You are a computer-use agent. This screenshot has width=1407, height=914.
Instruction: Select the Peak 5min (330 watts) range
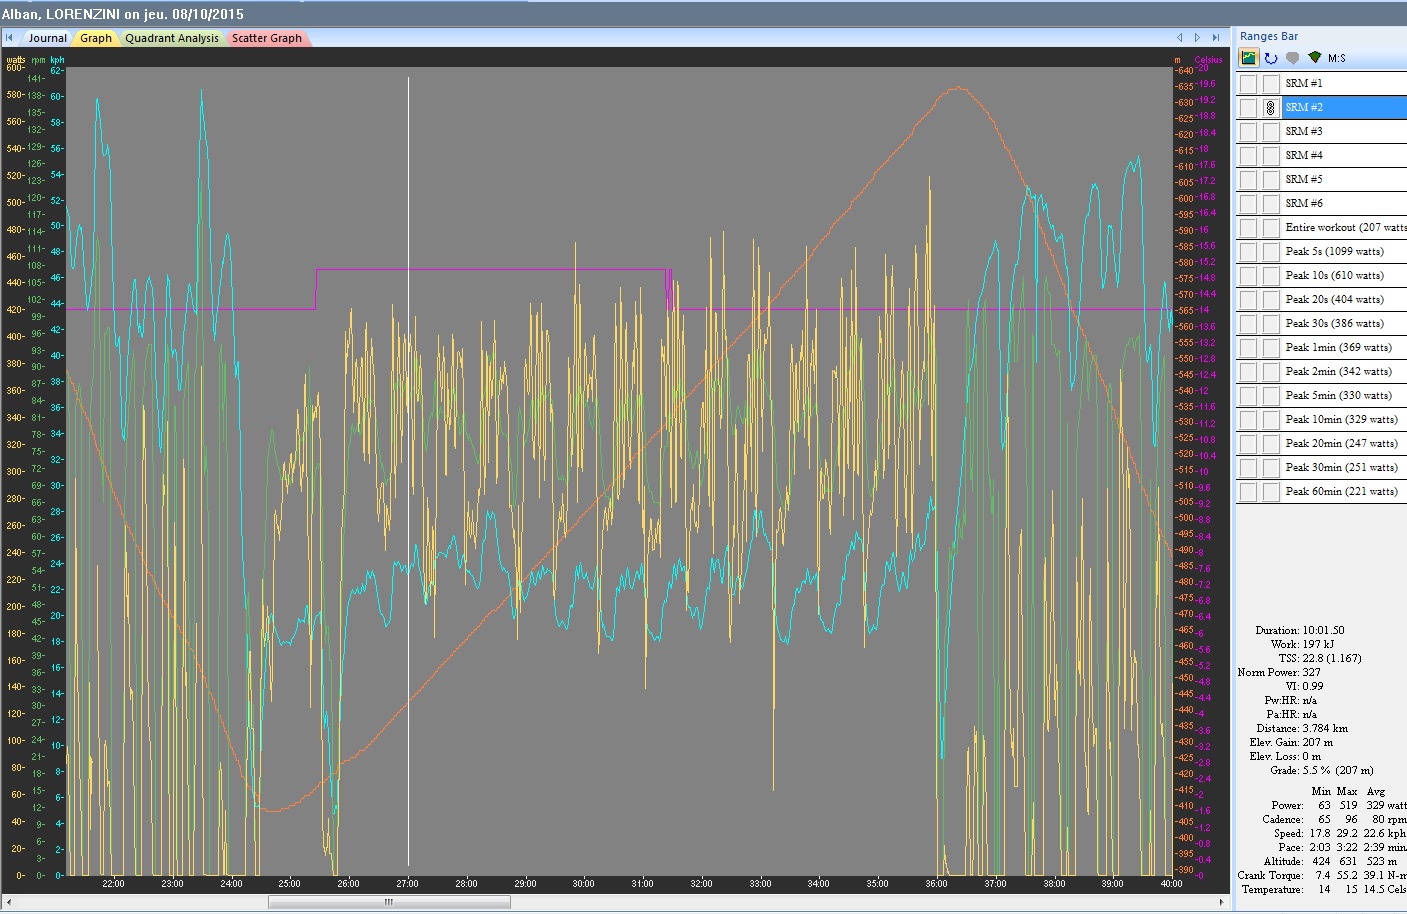(1344, 396)
